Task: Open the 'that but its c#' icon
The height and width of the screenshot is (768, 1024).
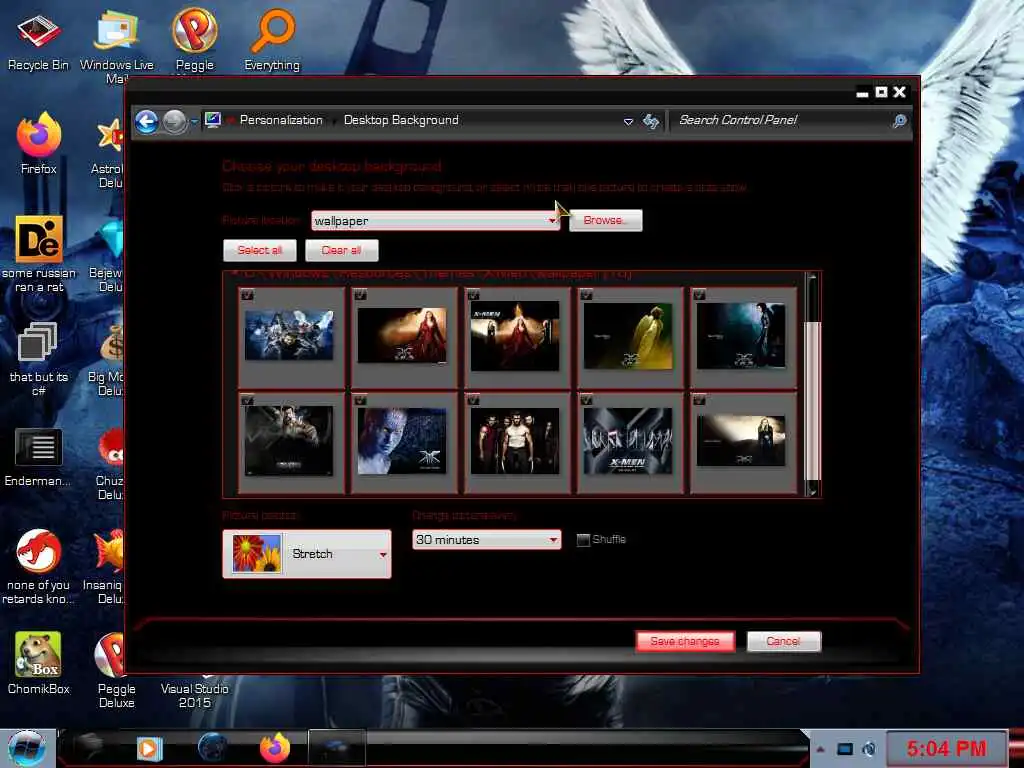Action: [x=39, y=358]
